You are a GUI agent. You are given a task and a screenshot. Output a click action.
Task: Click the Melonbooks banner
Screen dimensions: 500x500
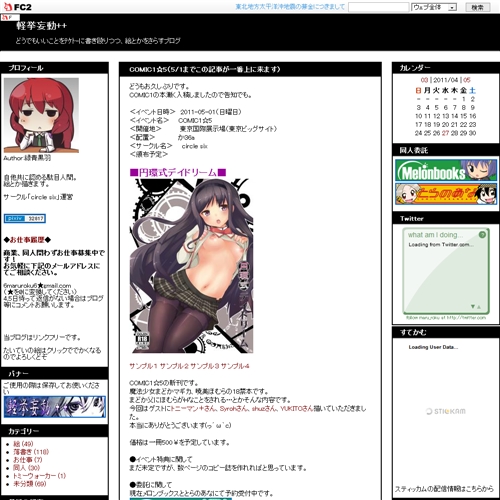point(446,170)
